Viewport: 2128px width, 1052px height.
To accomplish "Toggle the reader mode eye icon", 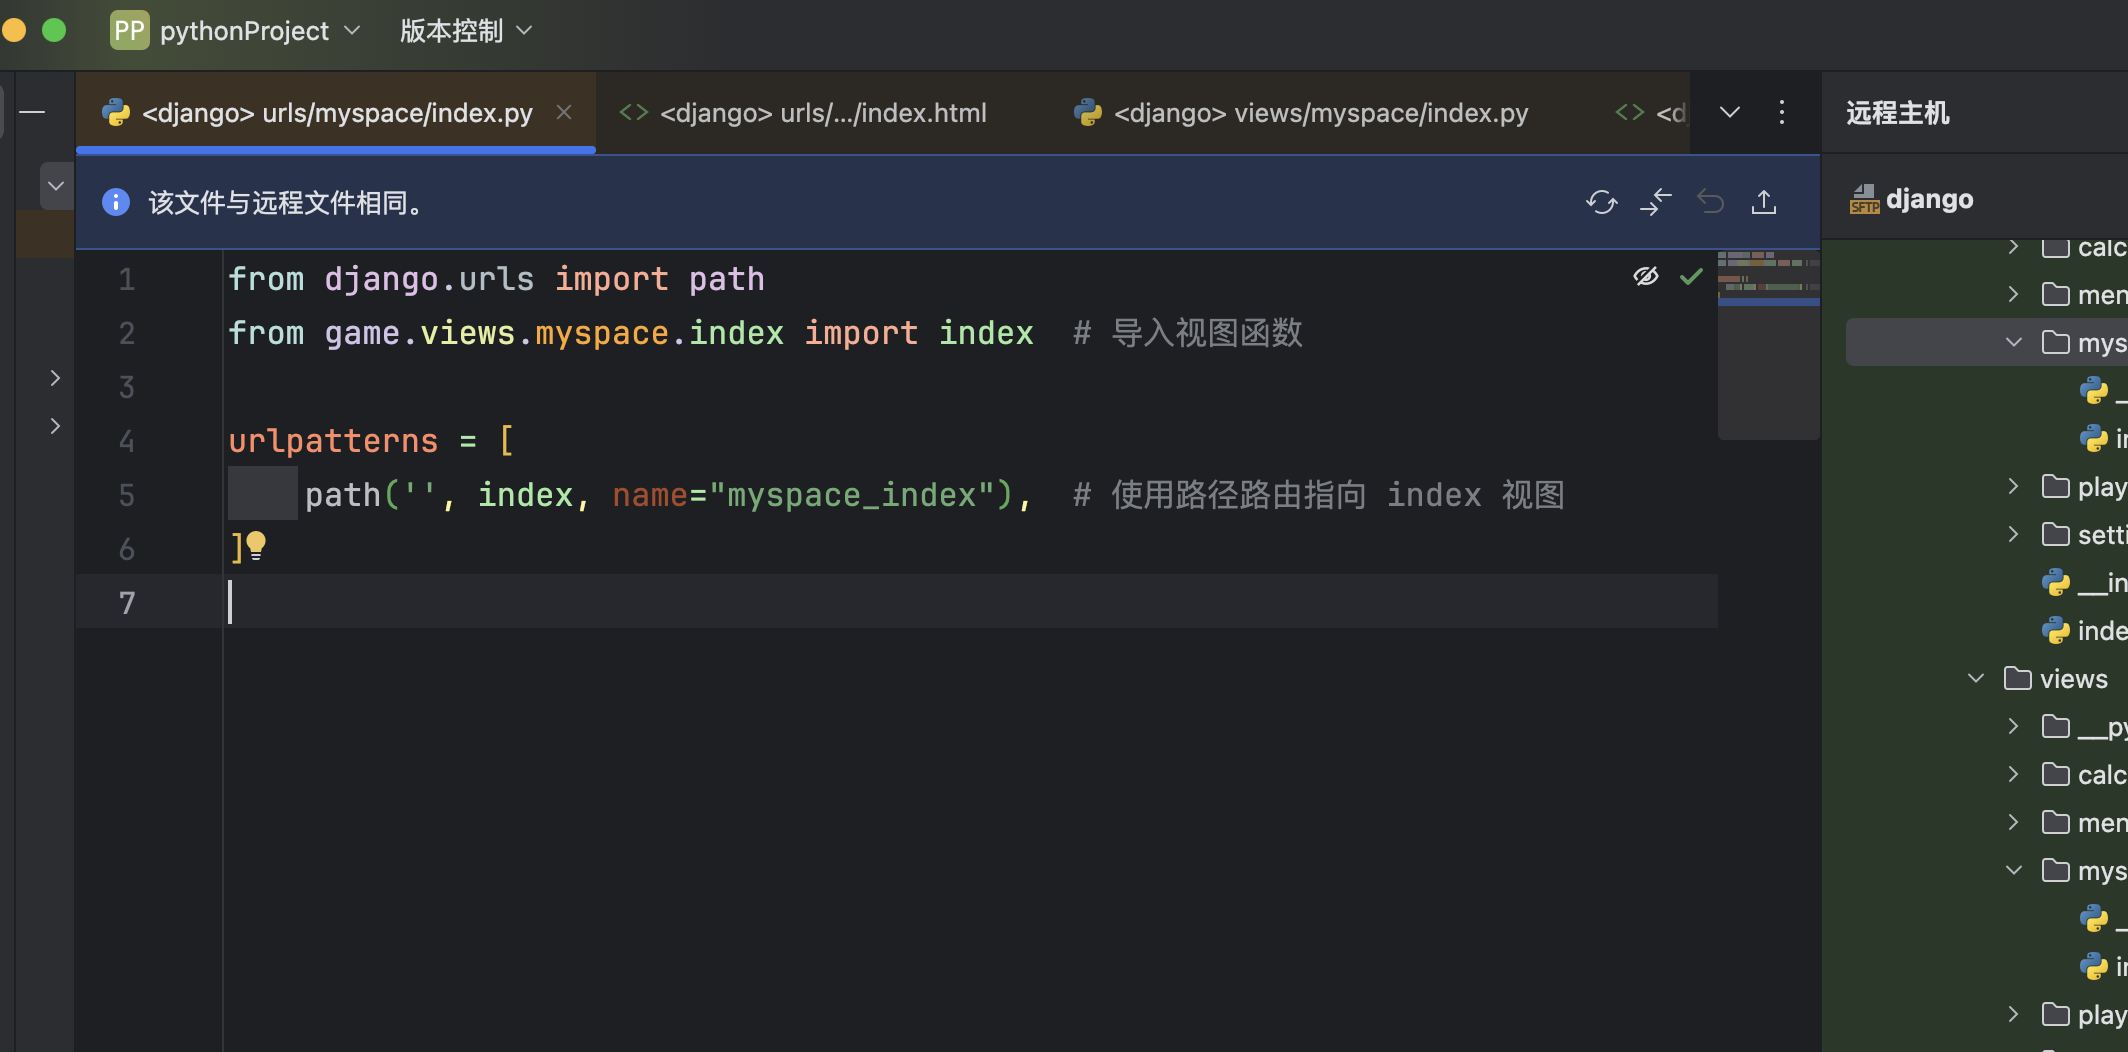I will (1646, 276).
